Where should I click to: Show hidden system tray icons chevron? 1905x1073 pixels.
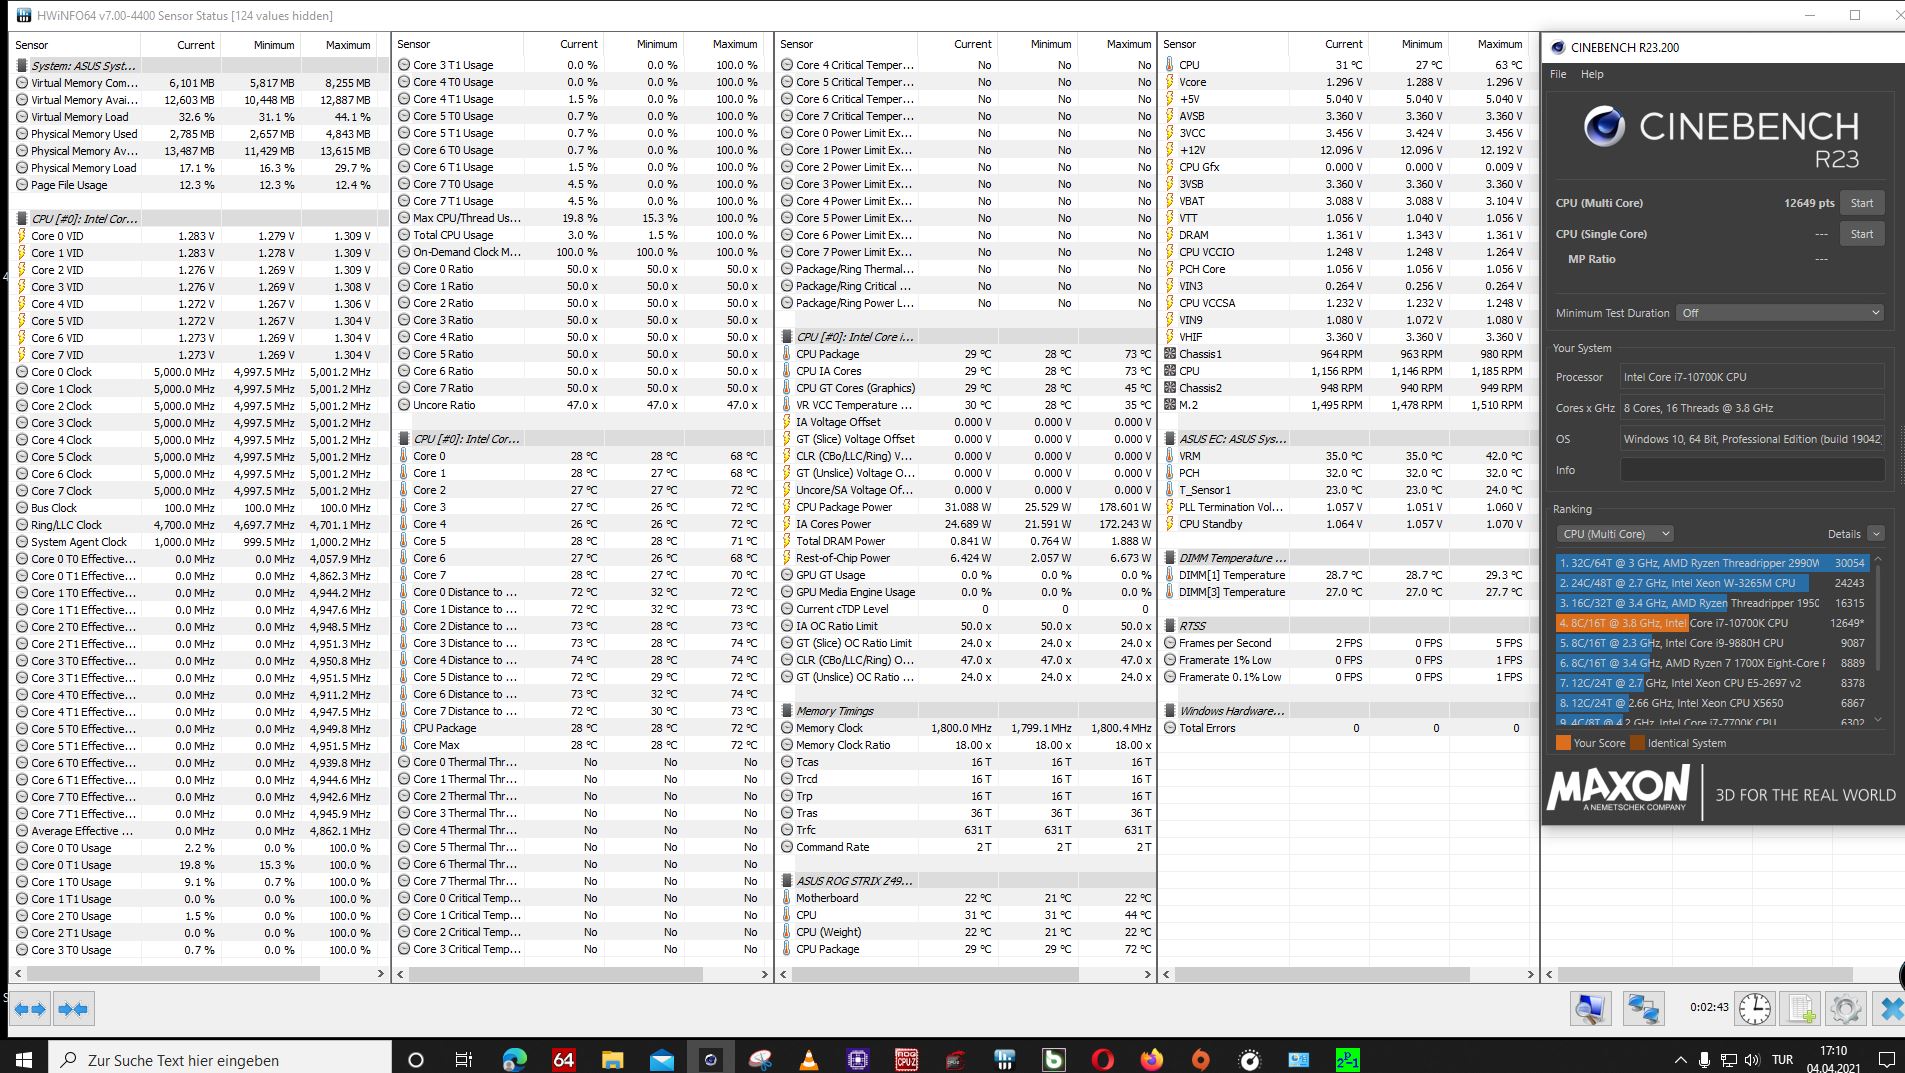[x=1680, y=1060]
